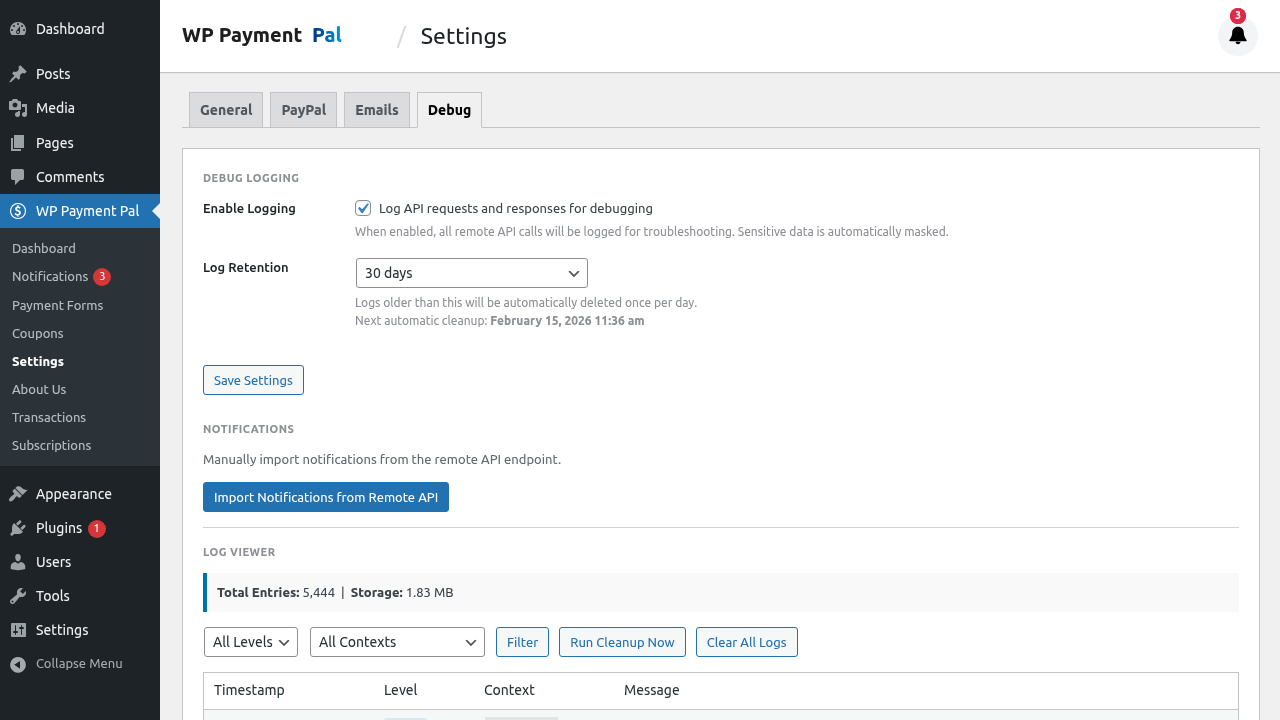This screenshot has height=720, width=1280.
Task: Select the WP Payment Pal dollar icon
Action: click(16, 210)
